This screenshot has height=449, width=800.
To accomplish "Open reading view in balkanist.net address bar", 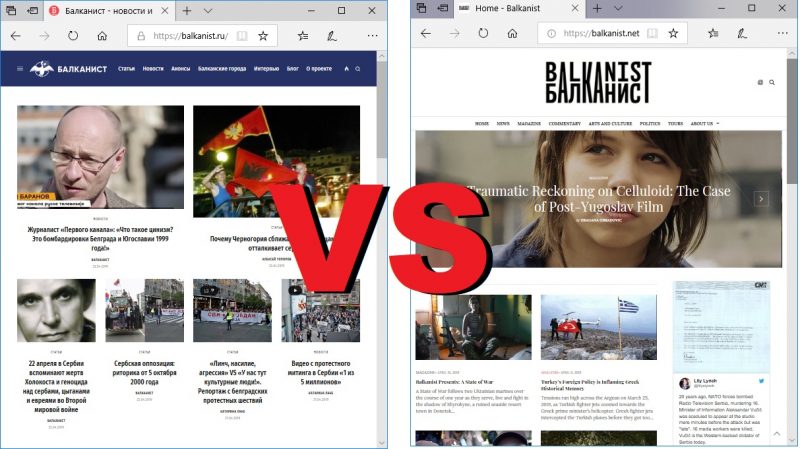I will (x=652, y=34).
